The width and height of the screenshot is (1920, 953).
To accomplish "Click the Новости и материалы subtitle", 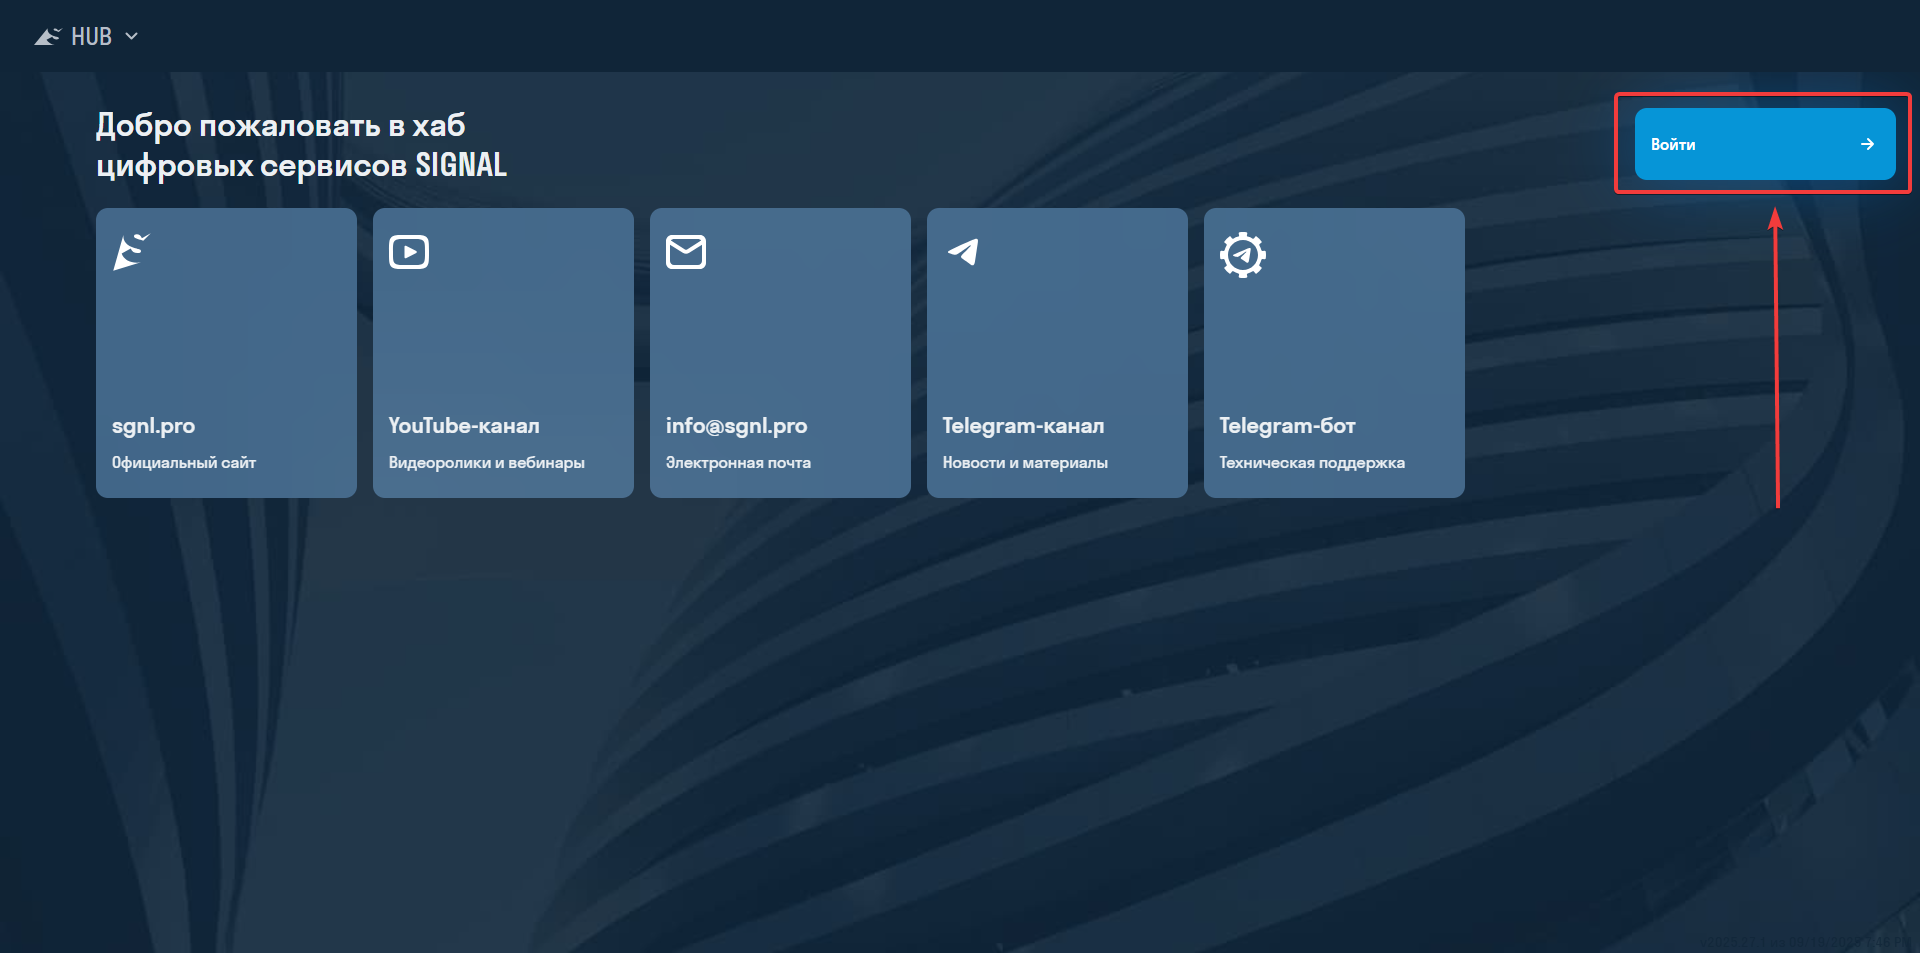I will (1025, 463).
